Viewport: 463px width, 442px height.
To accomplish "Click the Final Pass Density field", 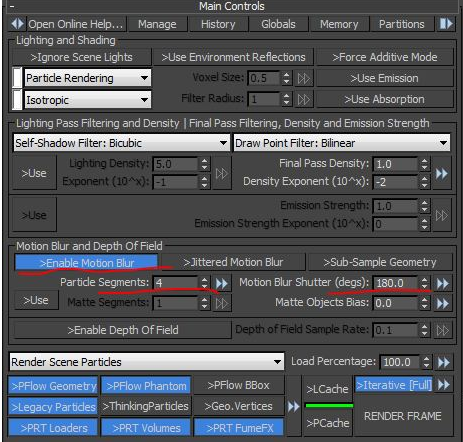I will 395,164.
